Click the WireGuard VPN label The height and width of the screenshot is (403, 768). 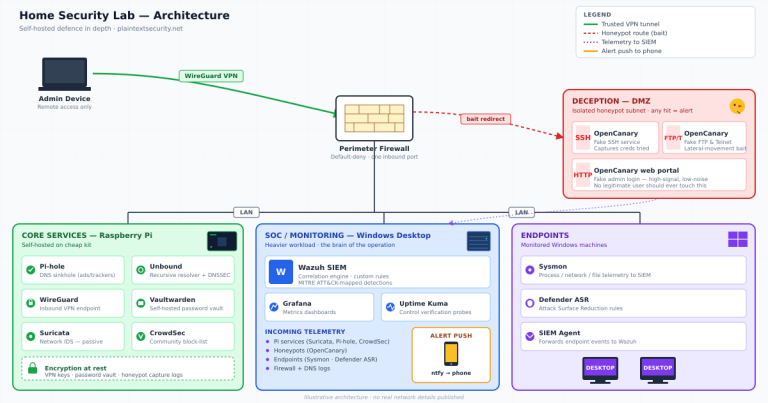[x=211, y=76]
